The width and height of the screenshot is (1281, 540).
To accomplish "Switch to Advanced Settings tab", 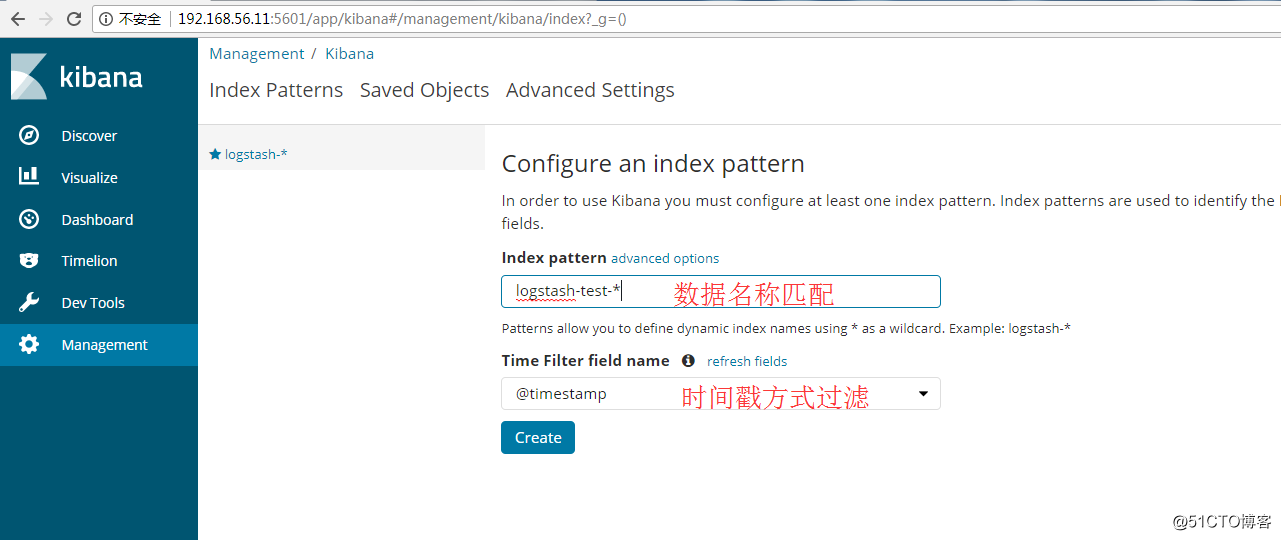I will tap(590, 90).
